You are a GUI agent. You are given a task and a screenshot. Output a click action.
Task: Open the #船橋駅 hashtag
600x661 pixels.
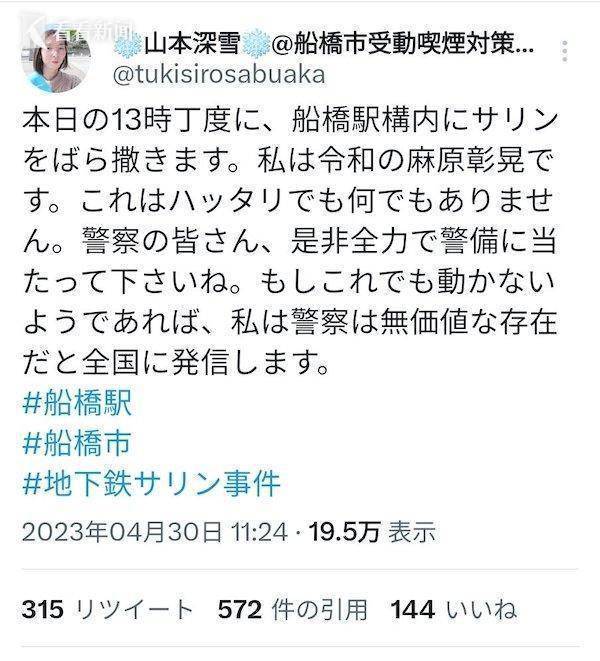click(77, 403)
